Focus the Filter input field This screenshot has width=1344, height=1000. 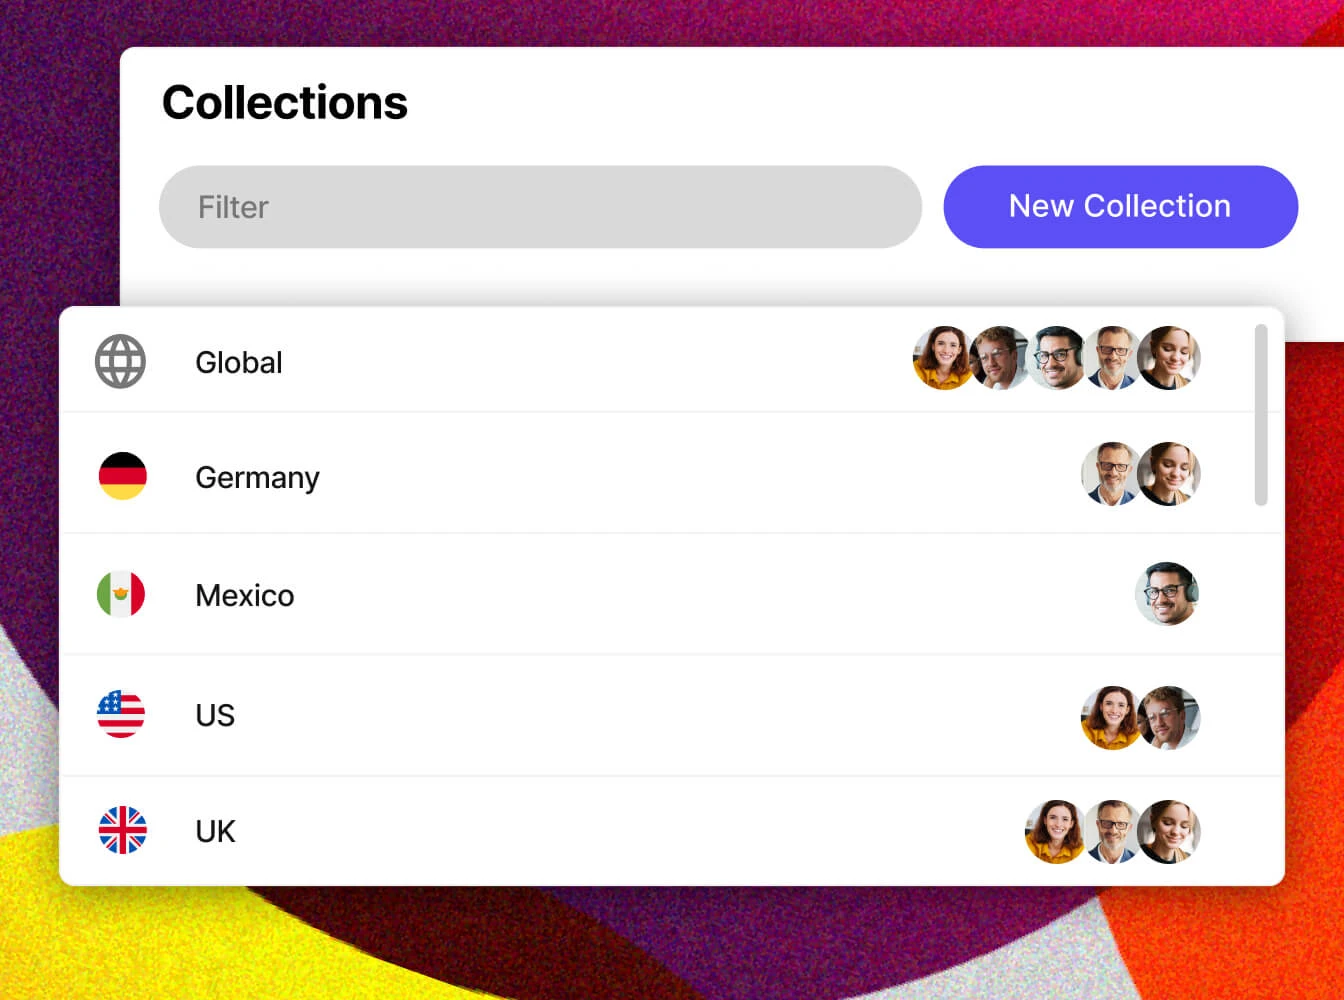(x=540, y=207)
